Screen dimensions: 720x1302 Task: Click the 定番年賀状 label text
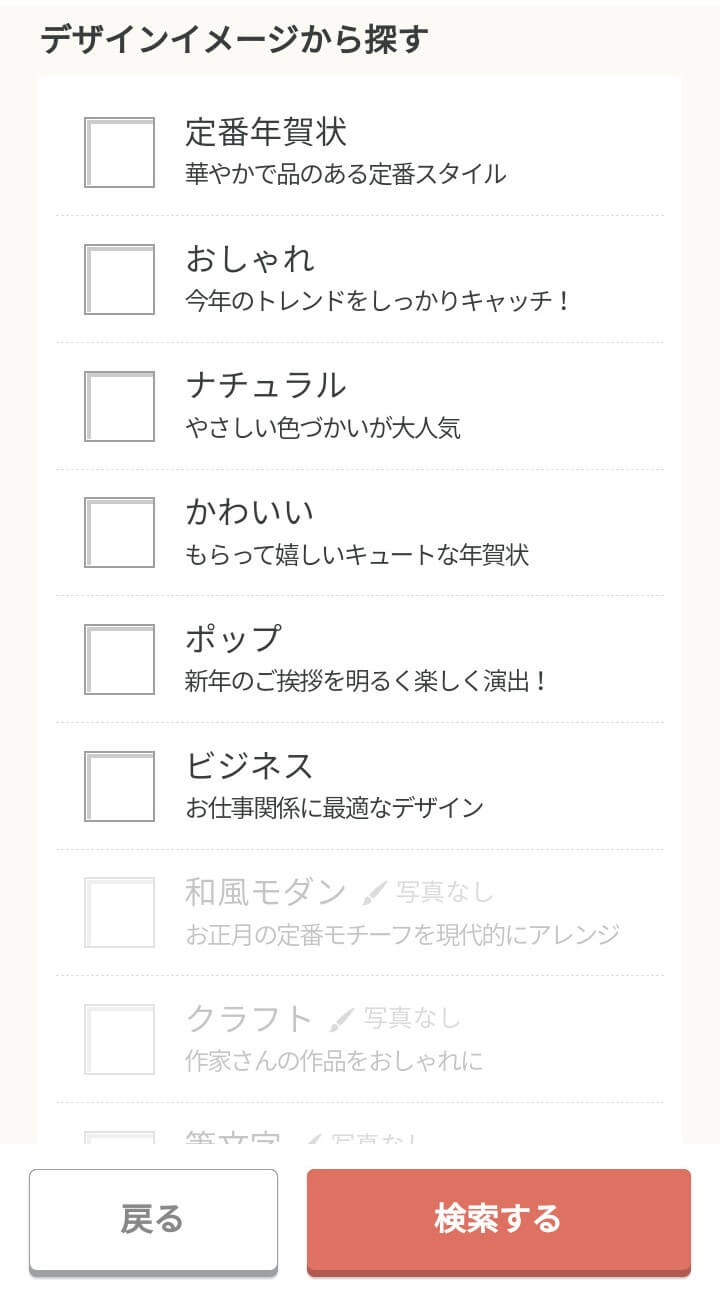click(x=266, y=132)
